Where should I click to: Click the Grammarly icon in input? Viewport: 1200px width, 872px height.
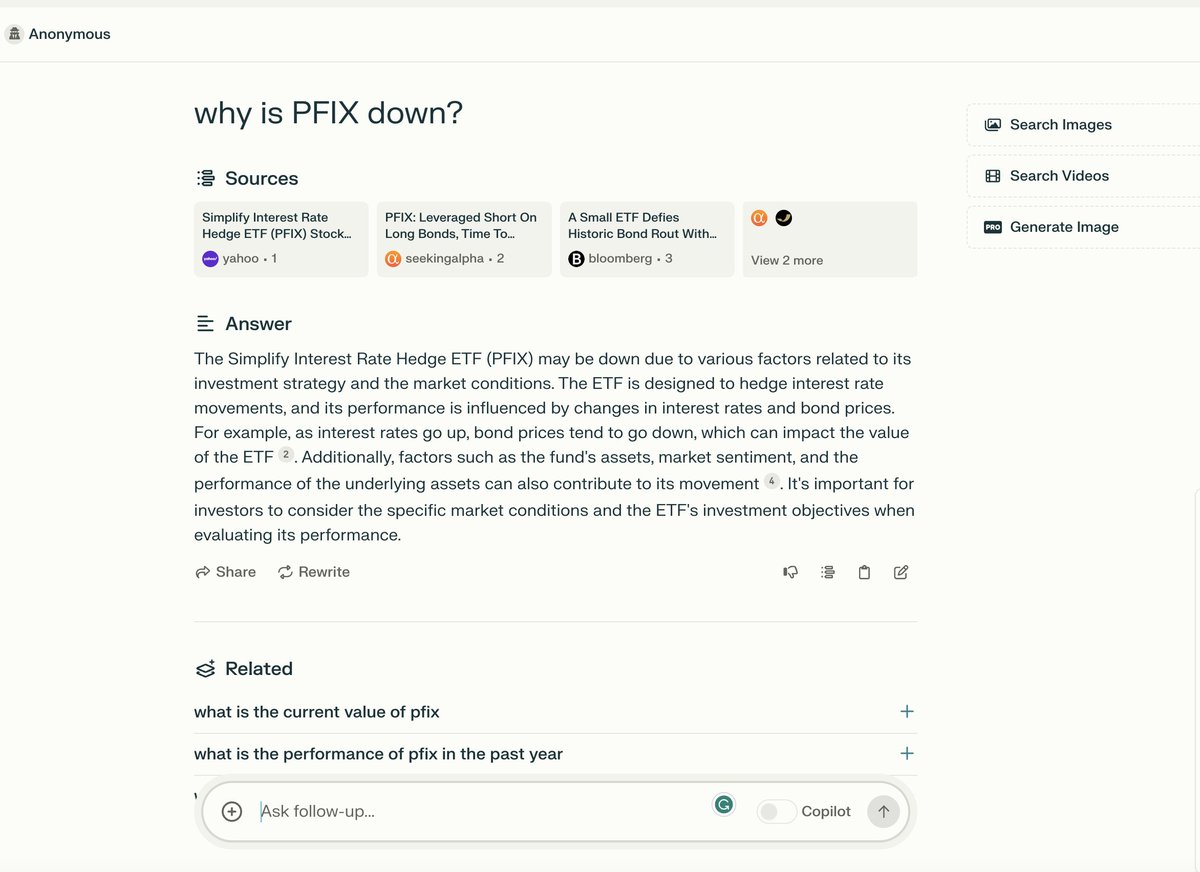pyautogui.click(x=723, y=804)
